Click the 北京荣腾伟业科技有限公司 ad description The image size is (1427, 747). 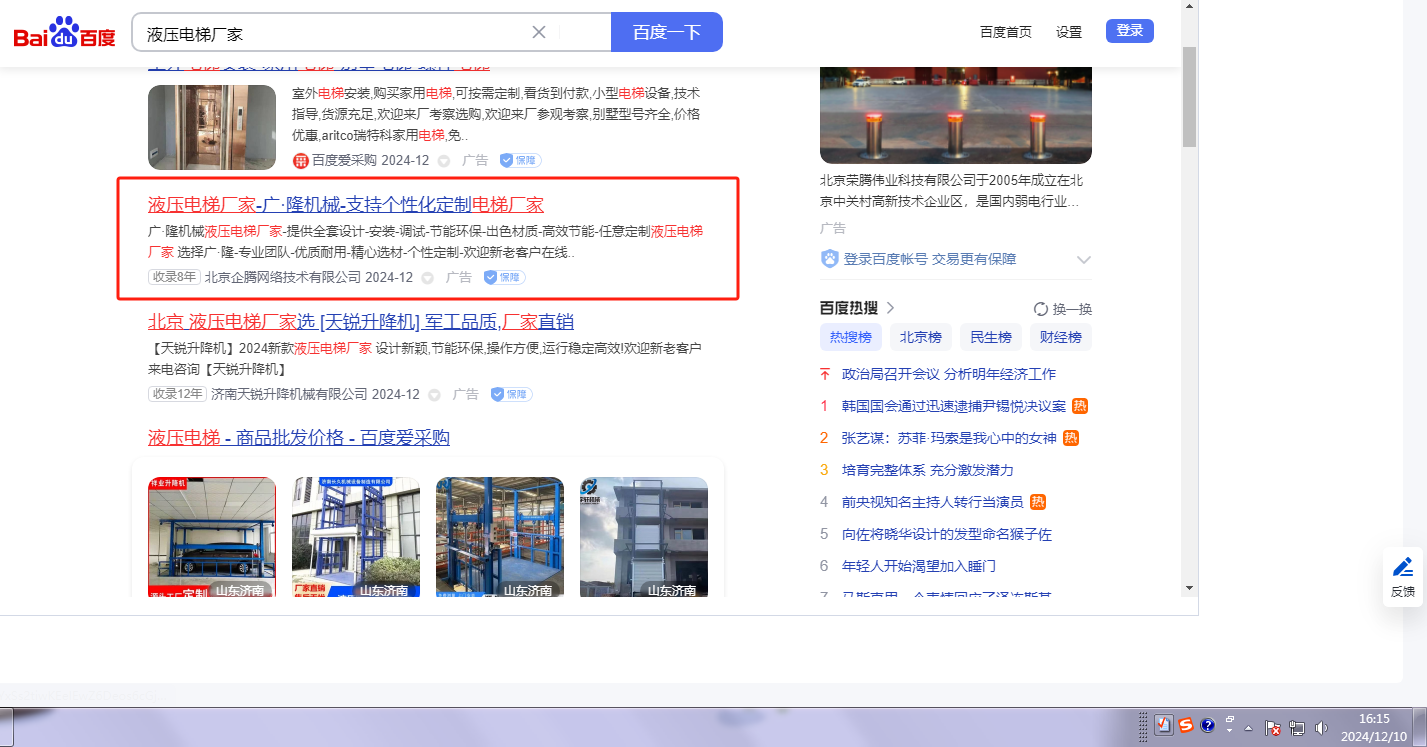point(951,191)
